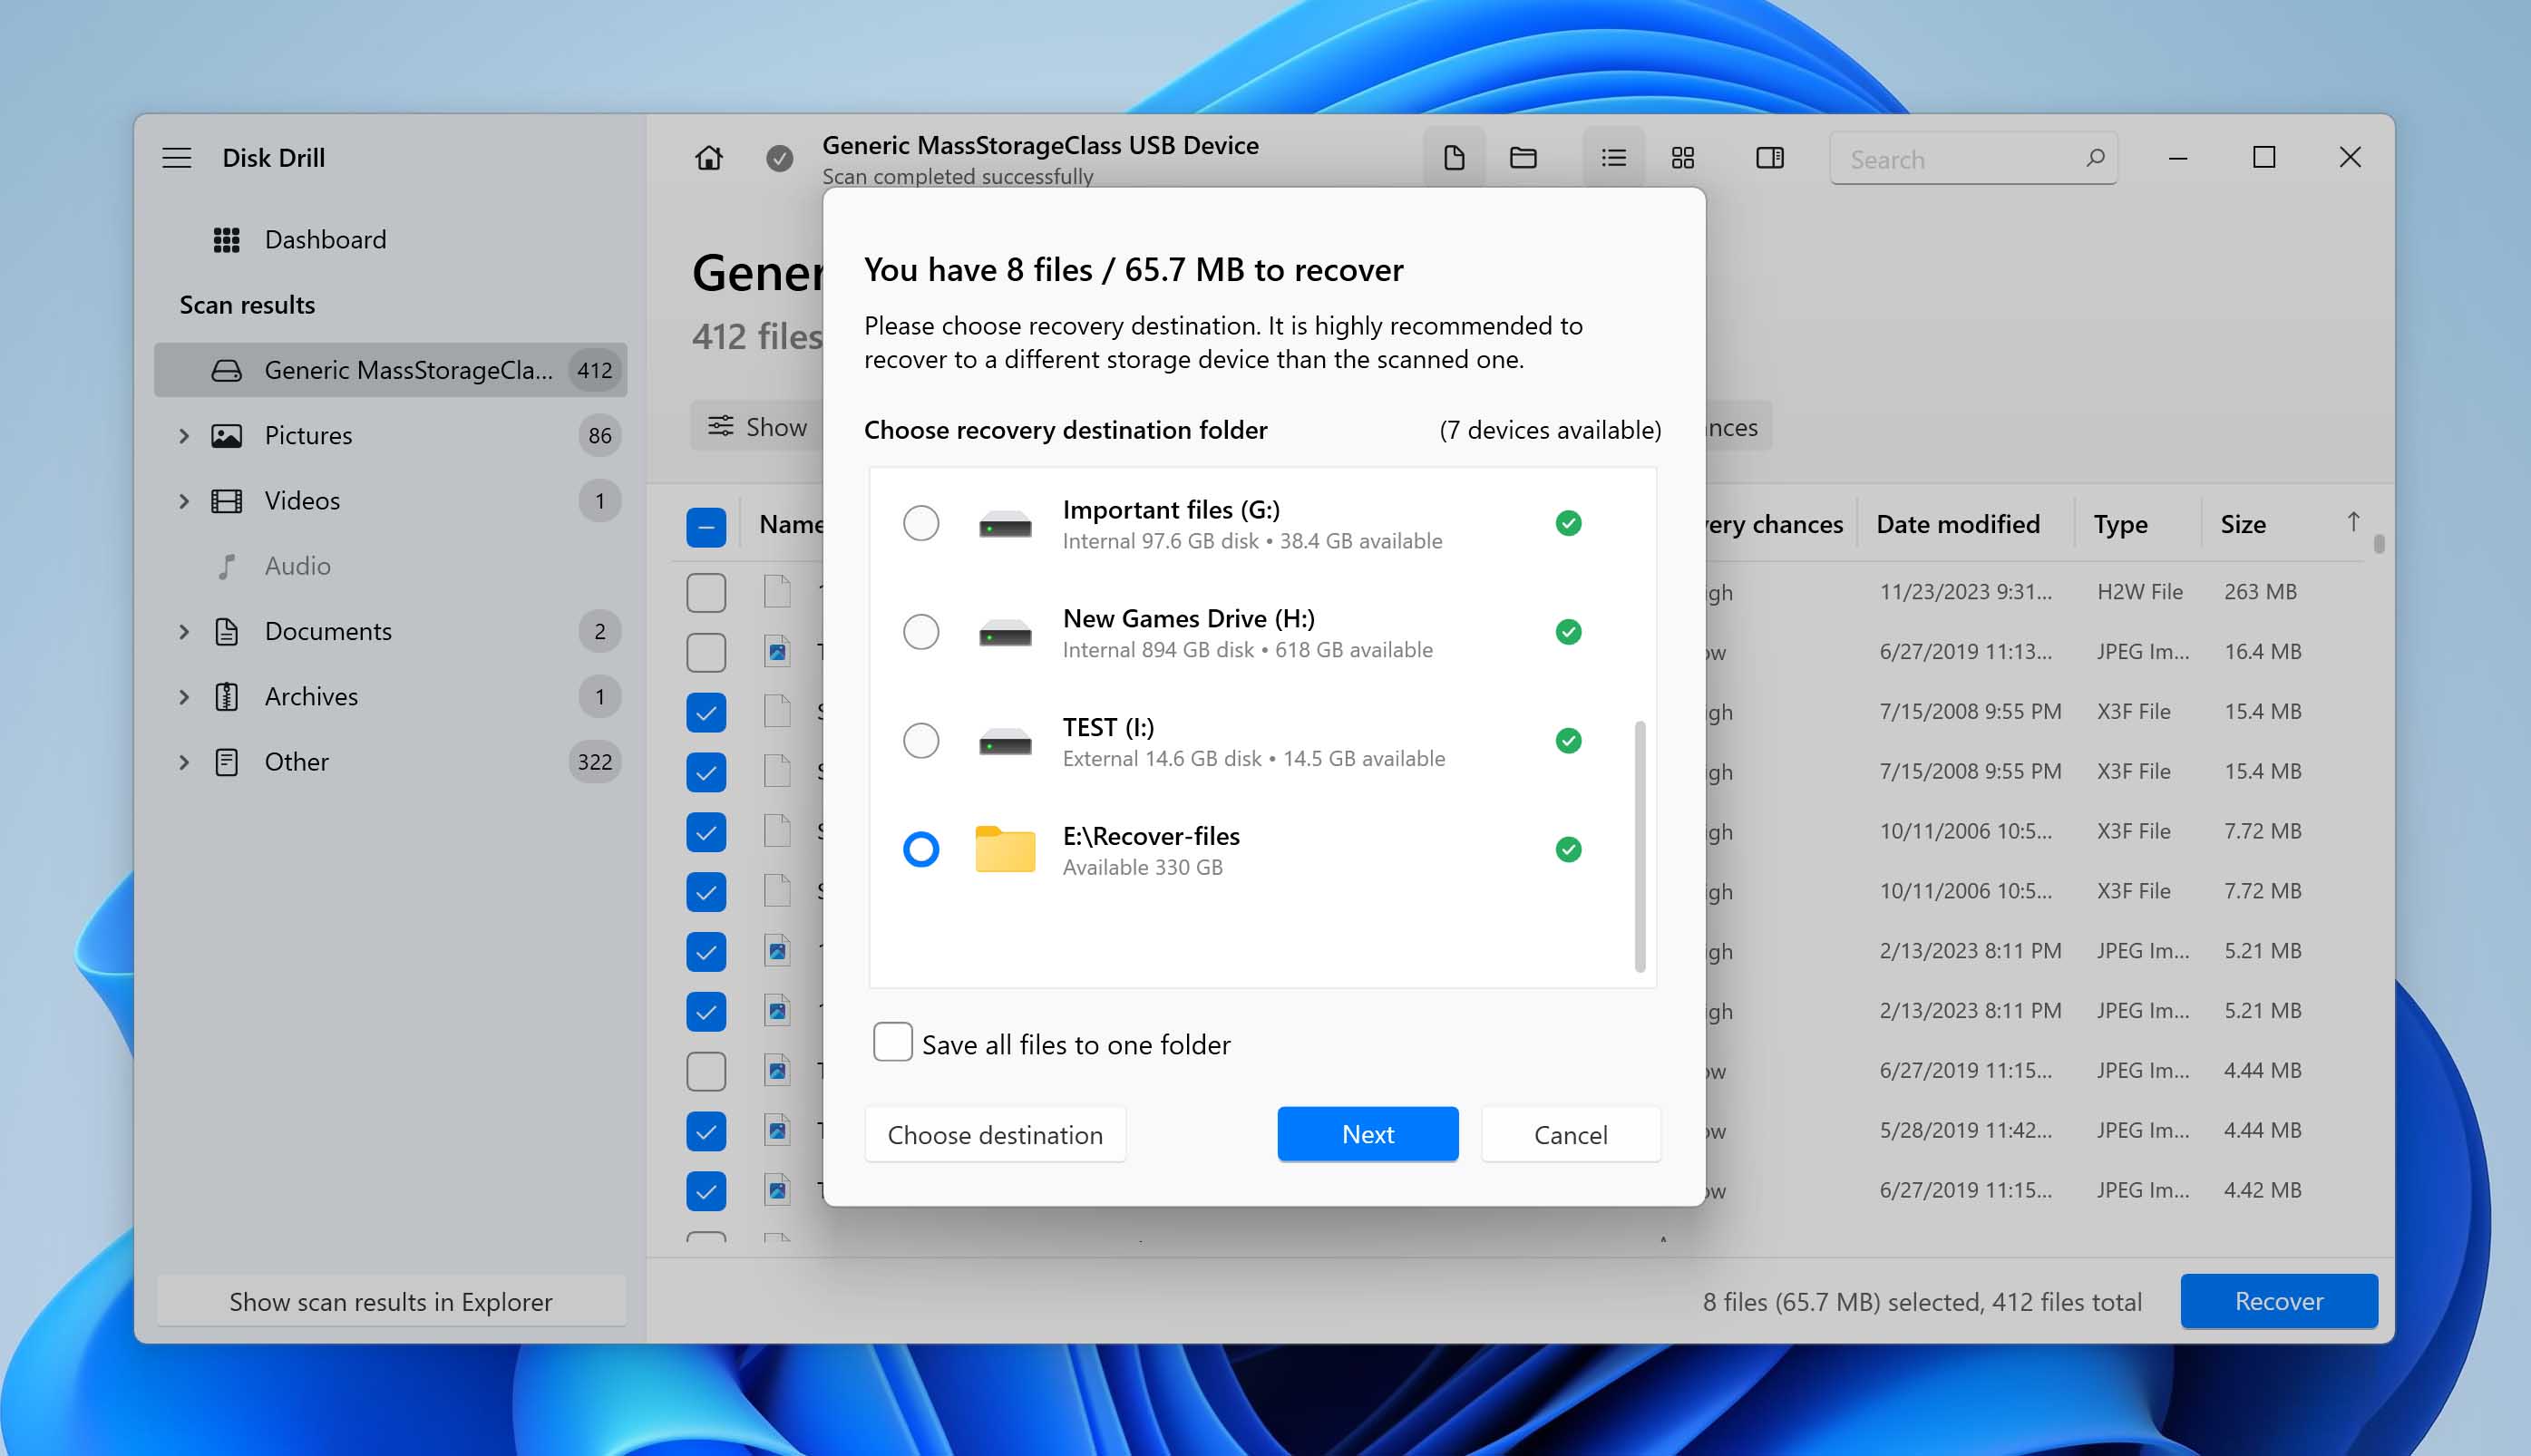Cancel the recovery dialog
The width and height of the screenshot is (2531, 1456).
[1570, 1135]
